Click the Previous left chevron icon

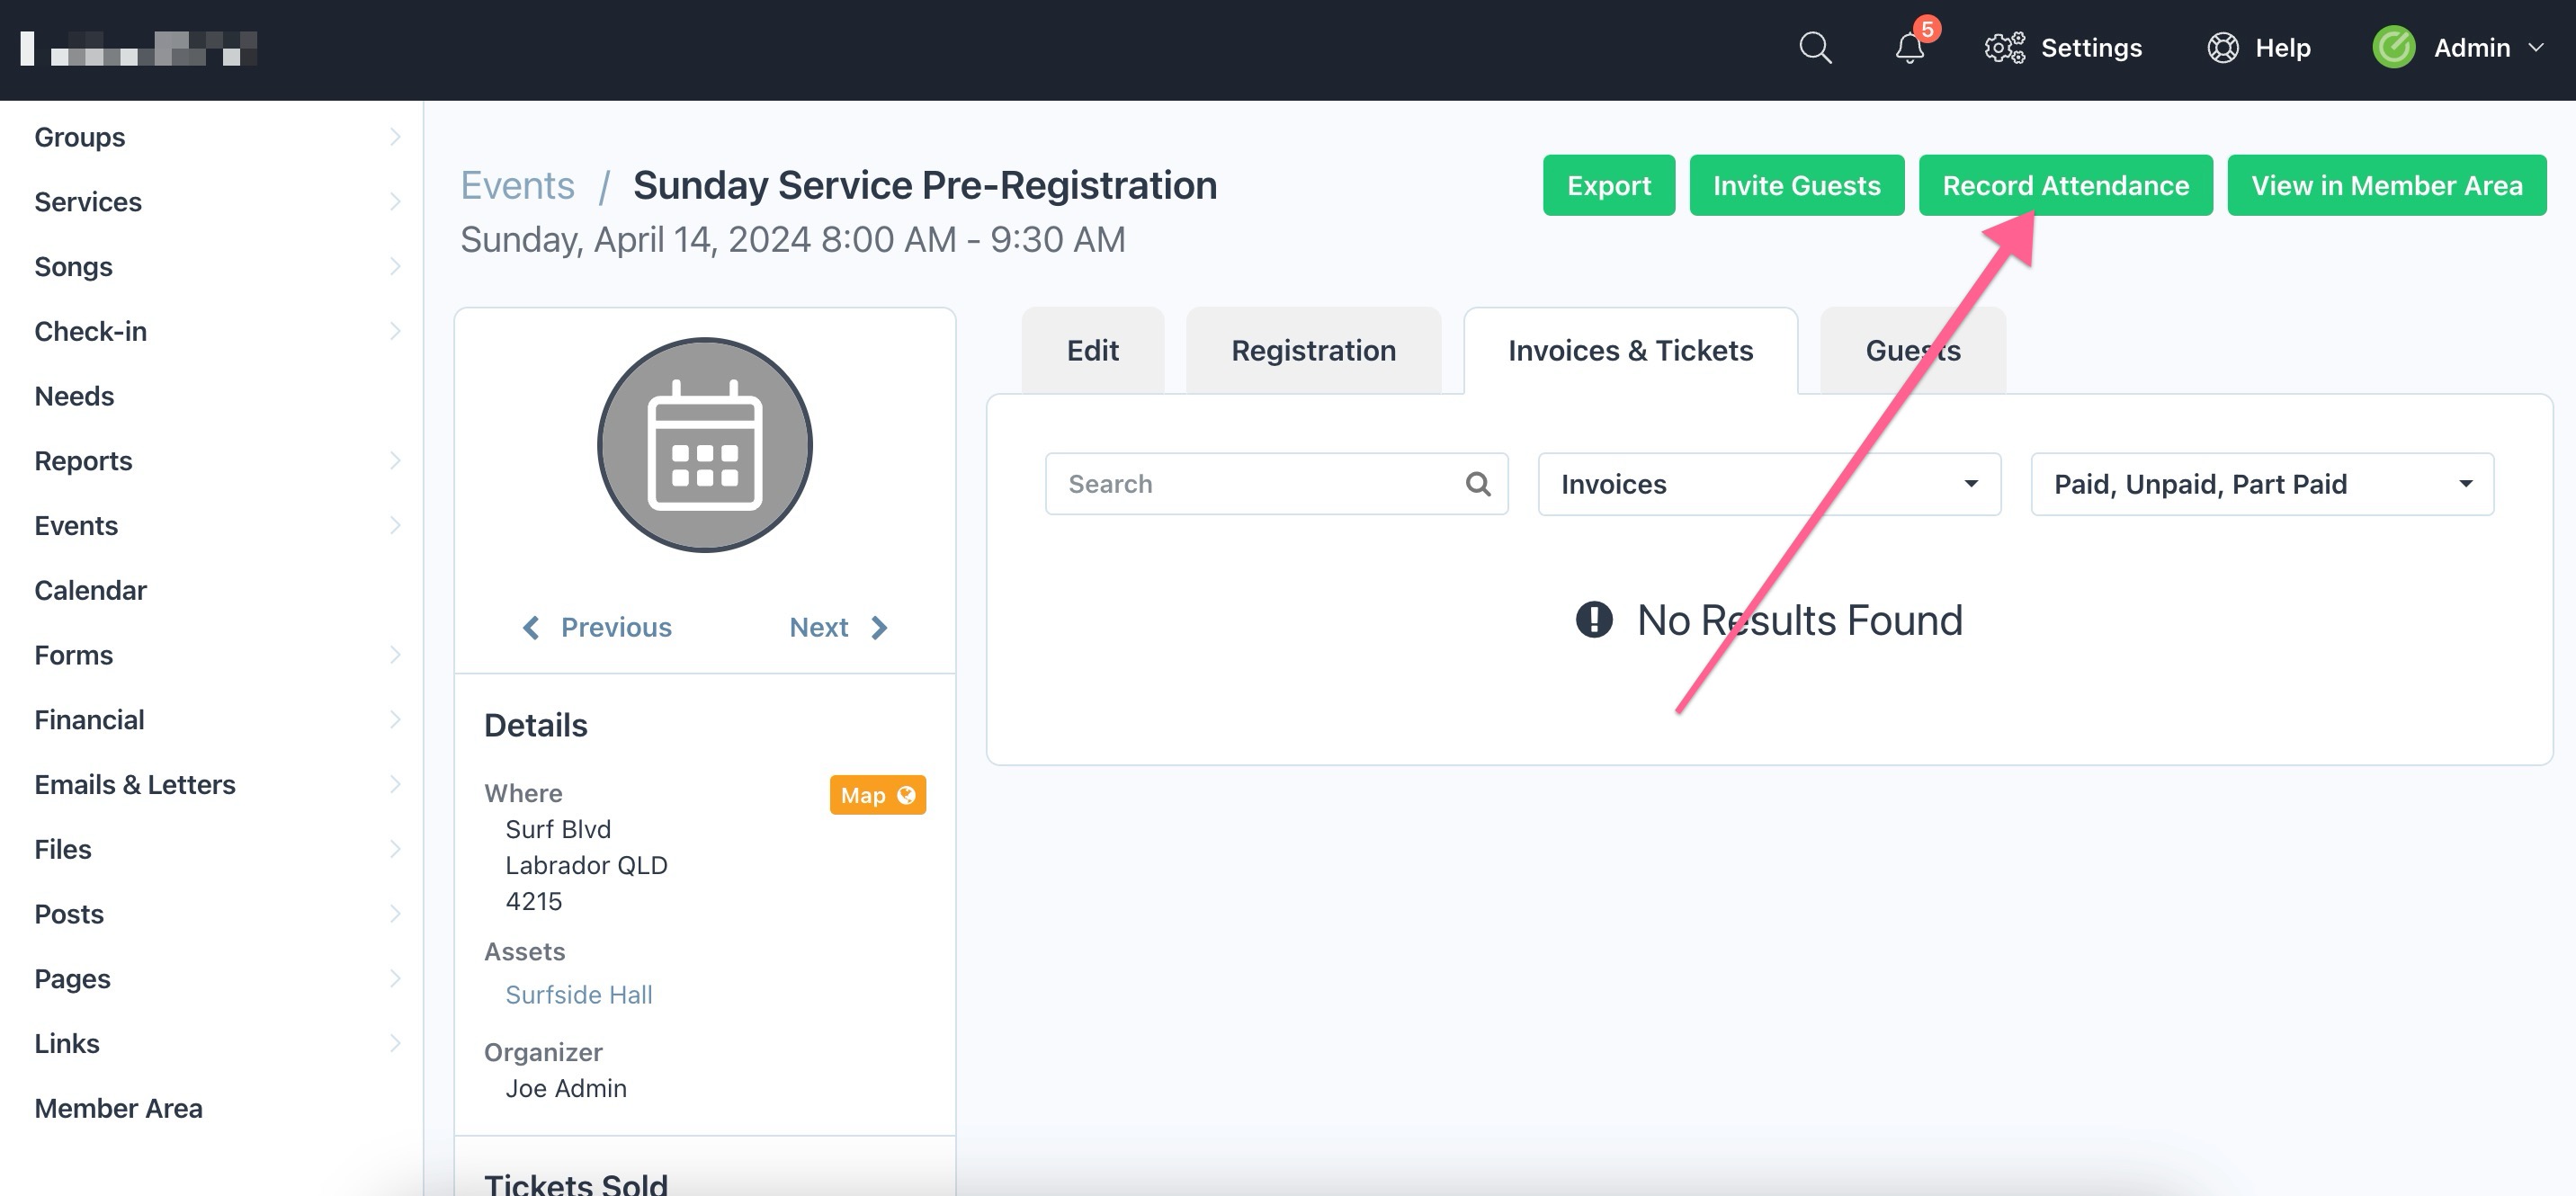[x=531, y=627]
